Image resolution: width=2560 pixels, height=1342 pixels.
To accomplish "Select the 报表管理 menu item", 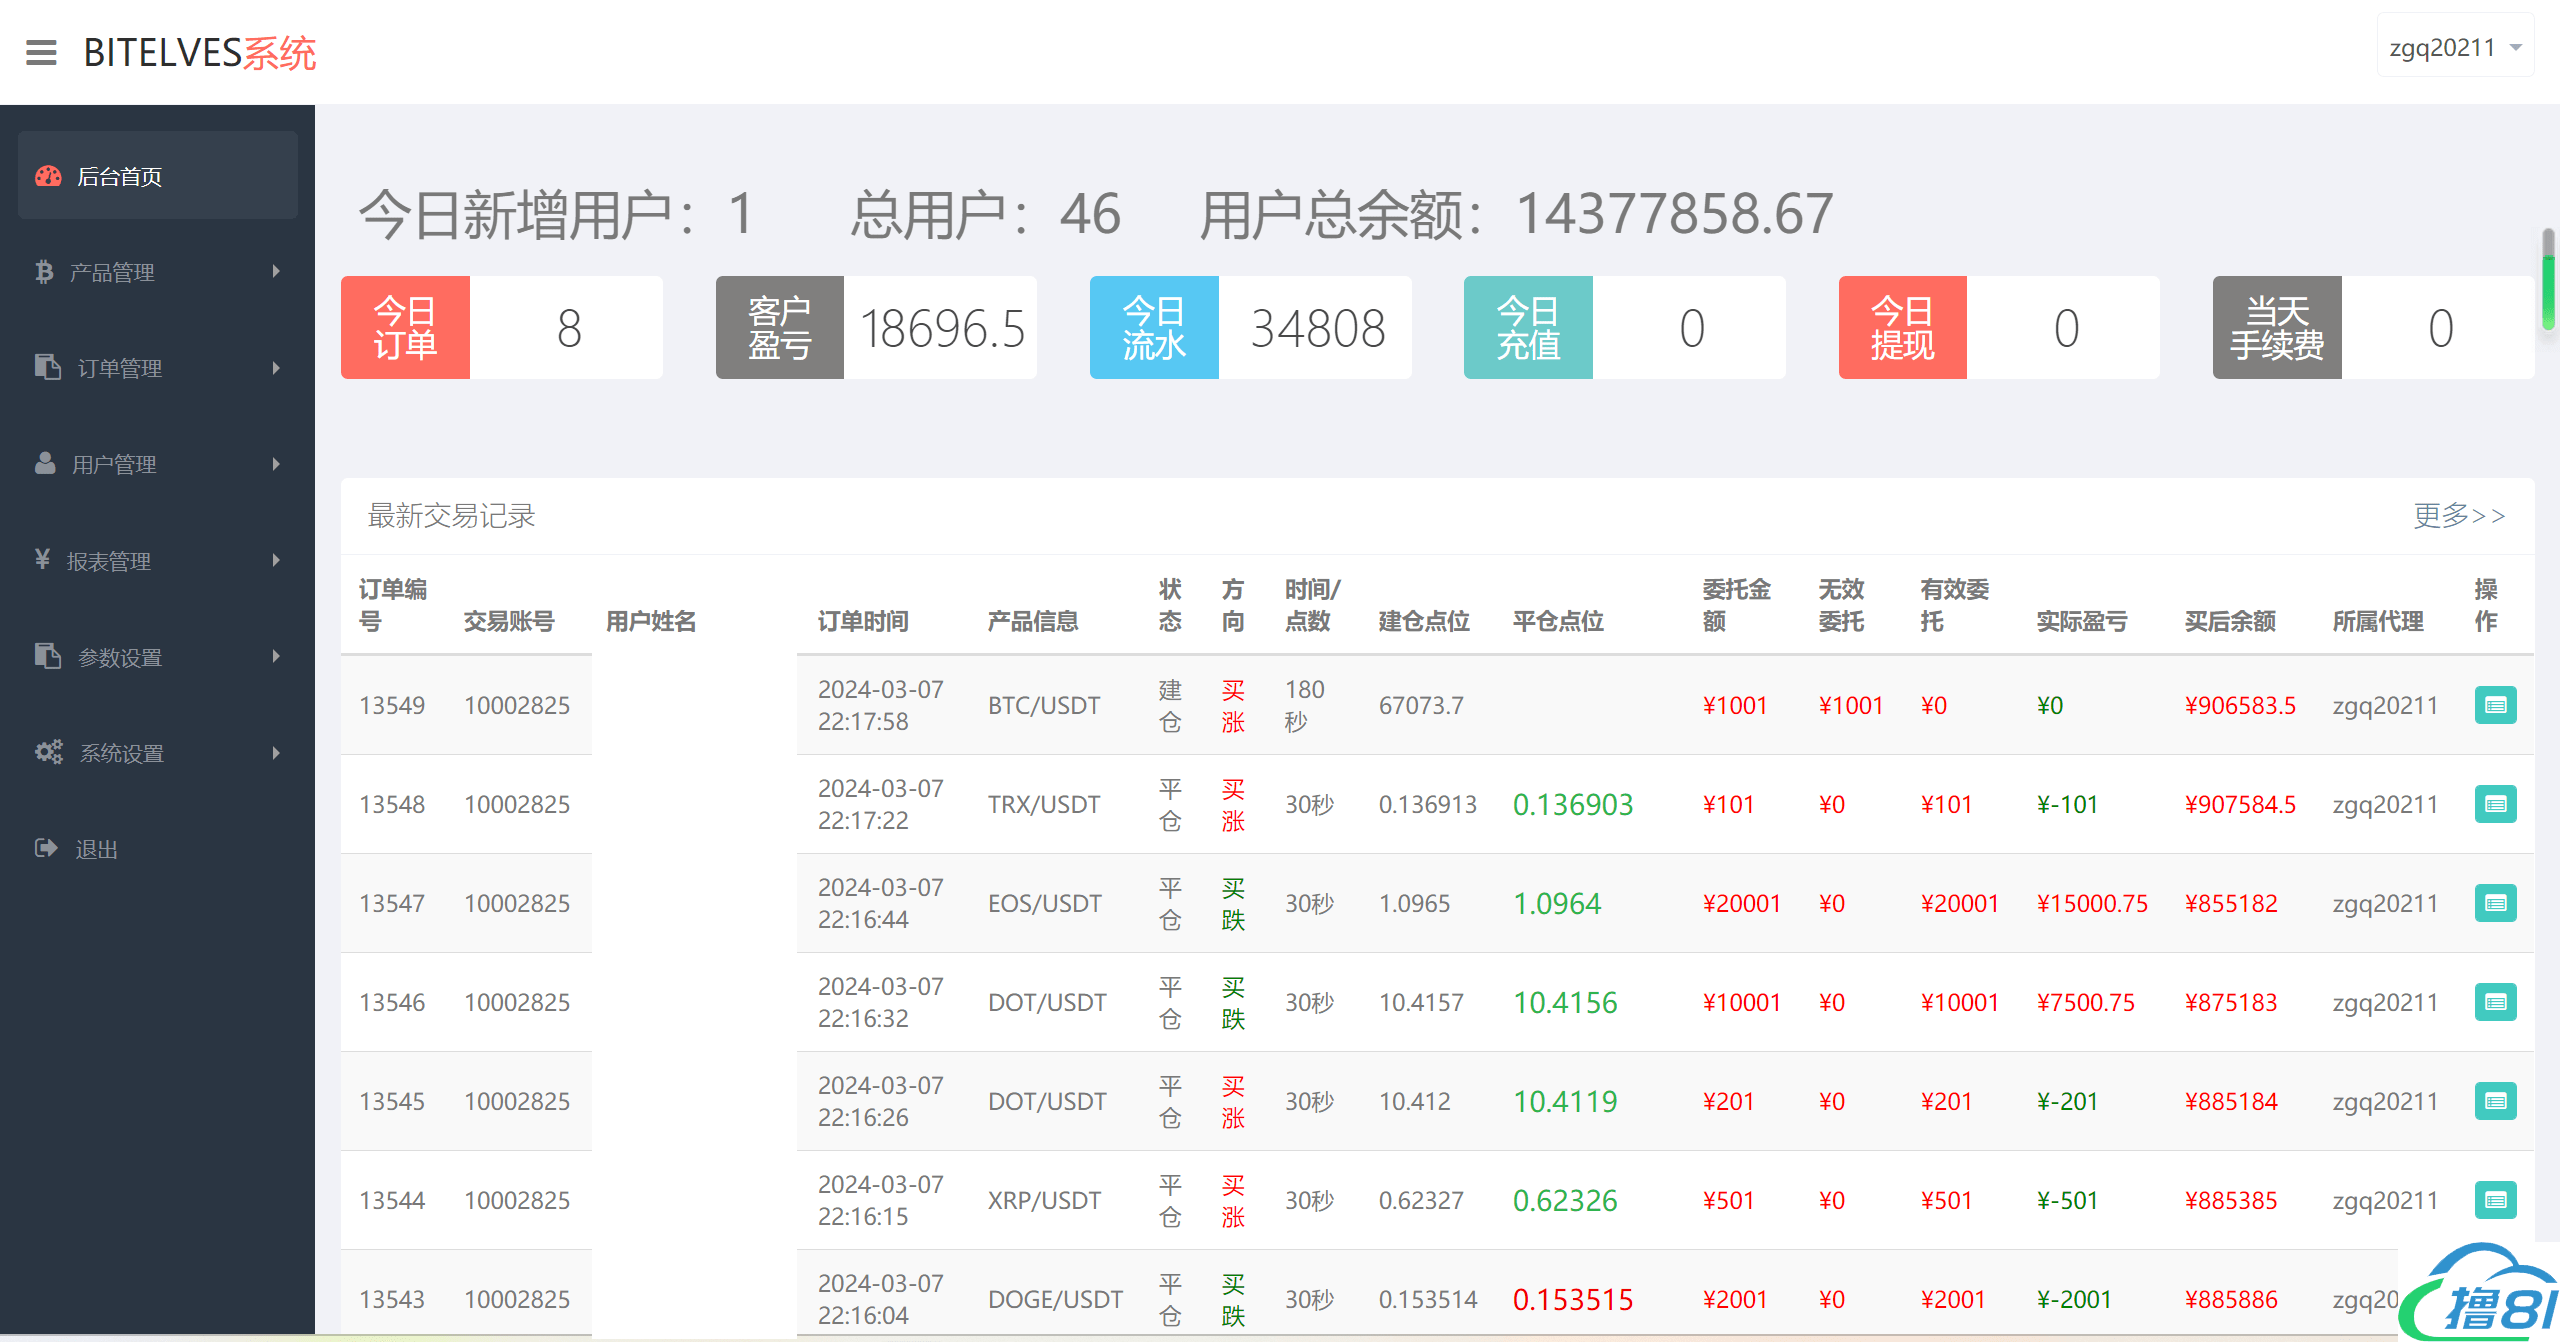I will [108, 561].
